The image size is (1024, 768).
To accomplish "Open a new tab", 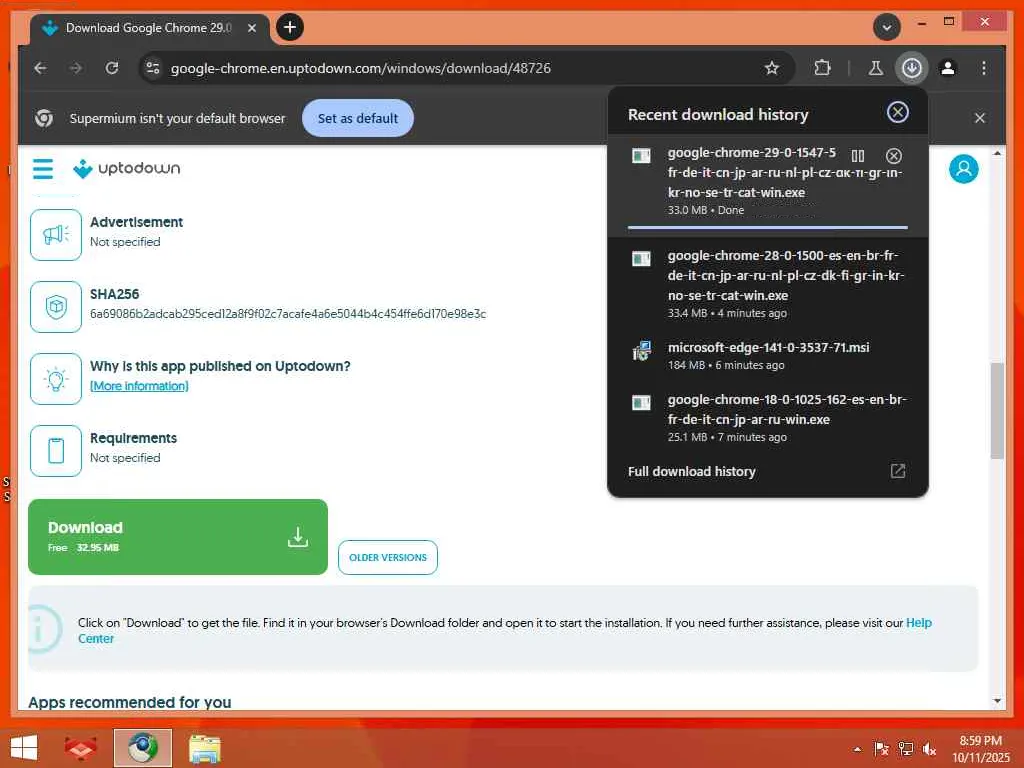I will pyautogui.click(x=290, y=27).
